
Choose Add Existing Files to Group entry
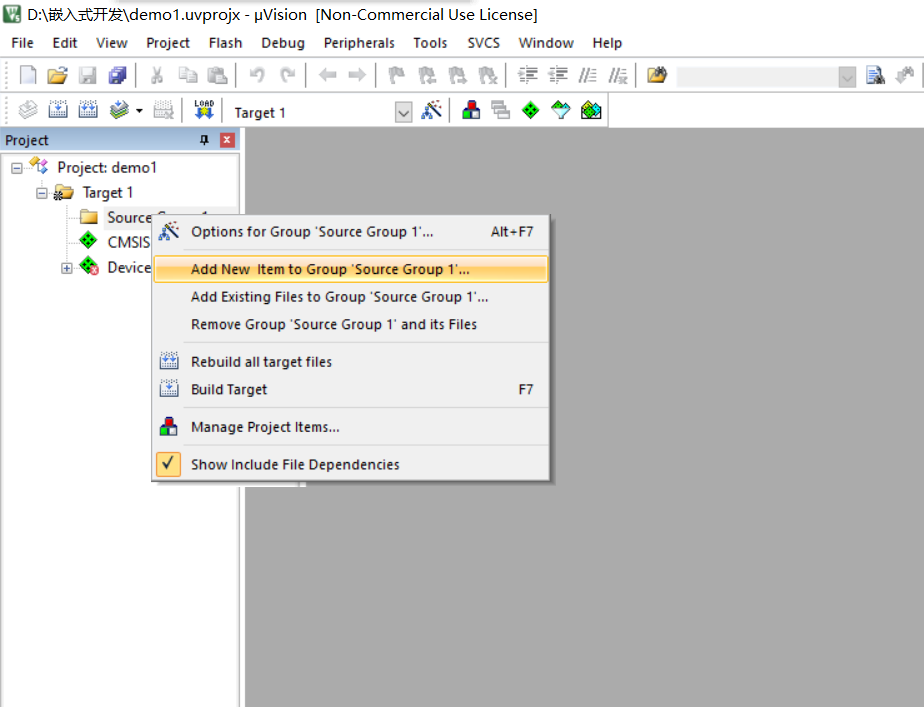click(351, 297)
